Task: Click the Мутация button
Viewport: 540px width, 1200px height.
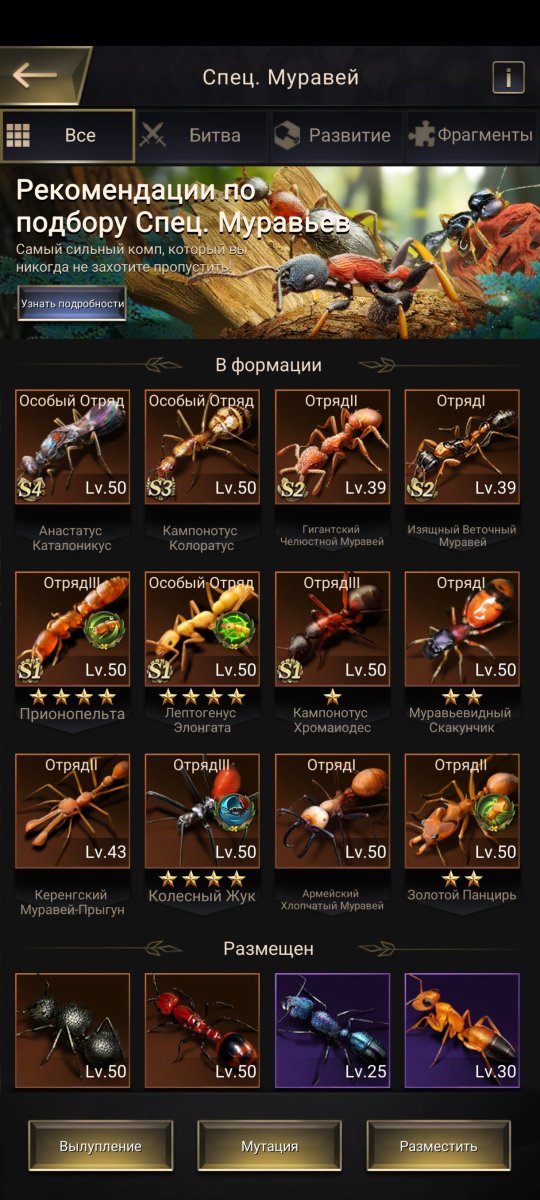Action: 270,1146
